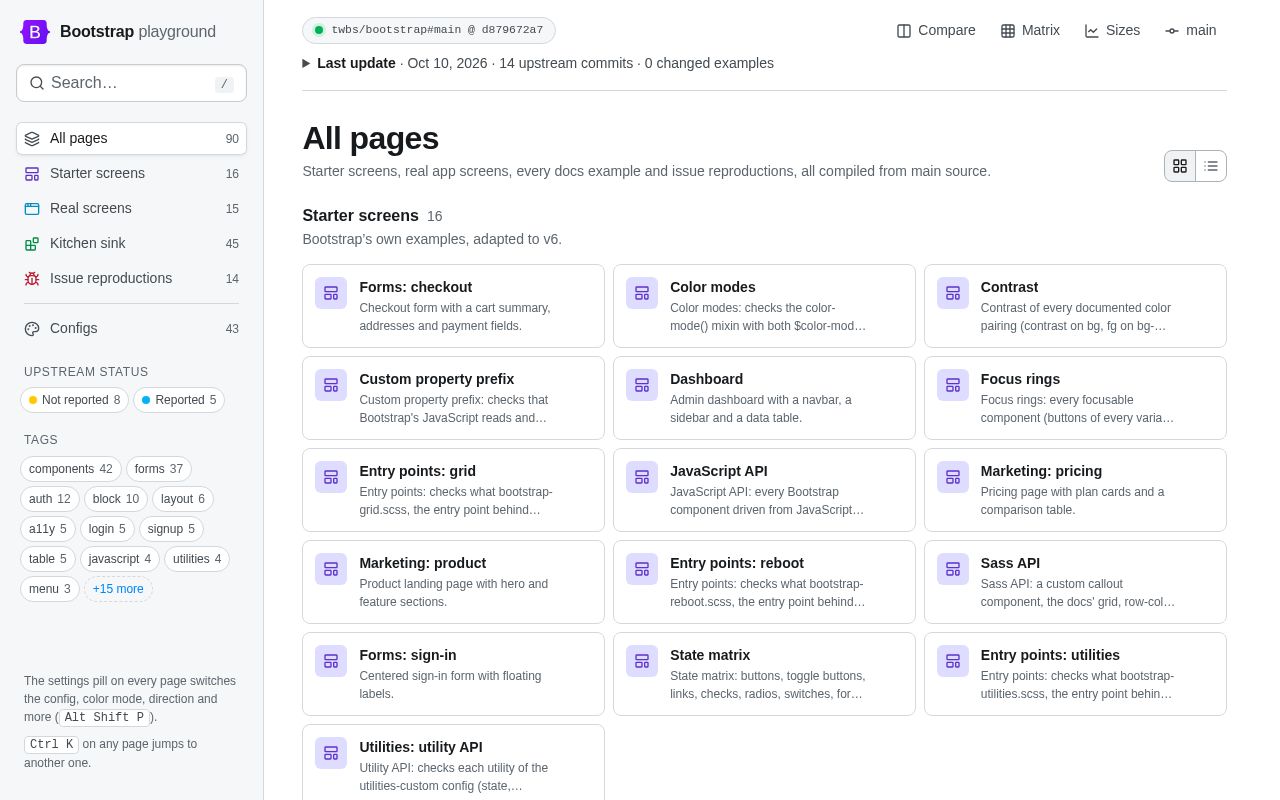Click the Bootstrap logo icon
Image resolution: width=1280 pixels, height=800 pixels.
click(35, 32)
